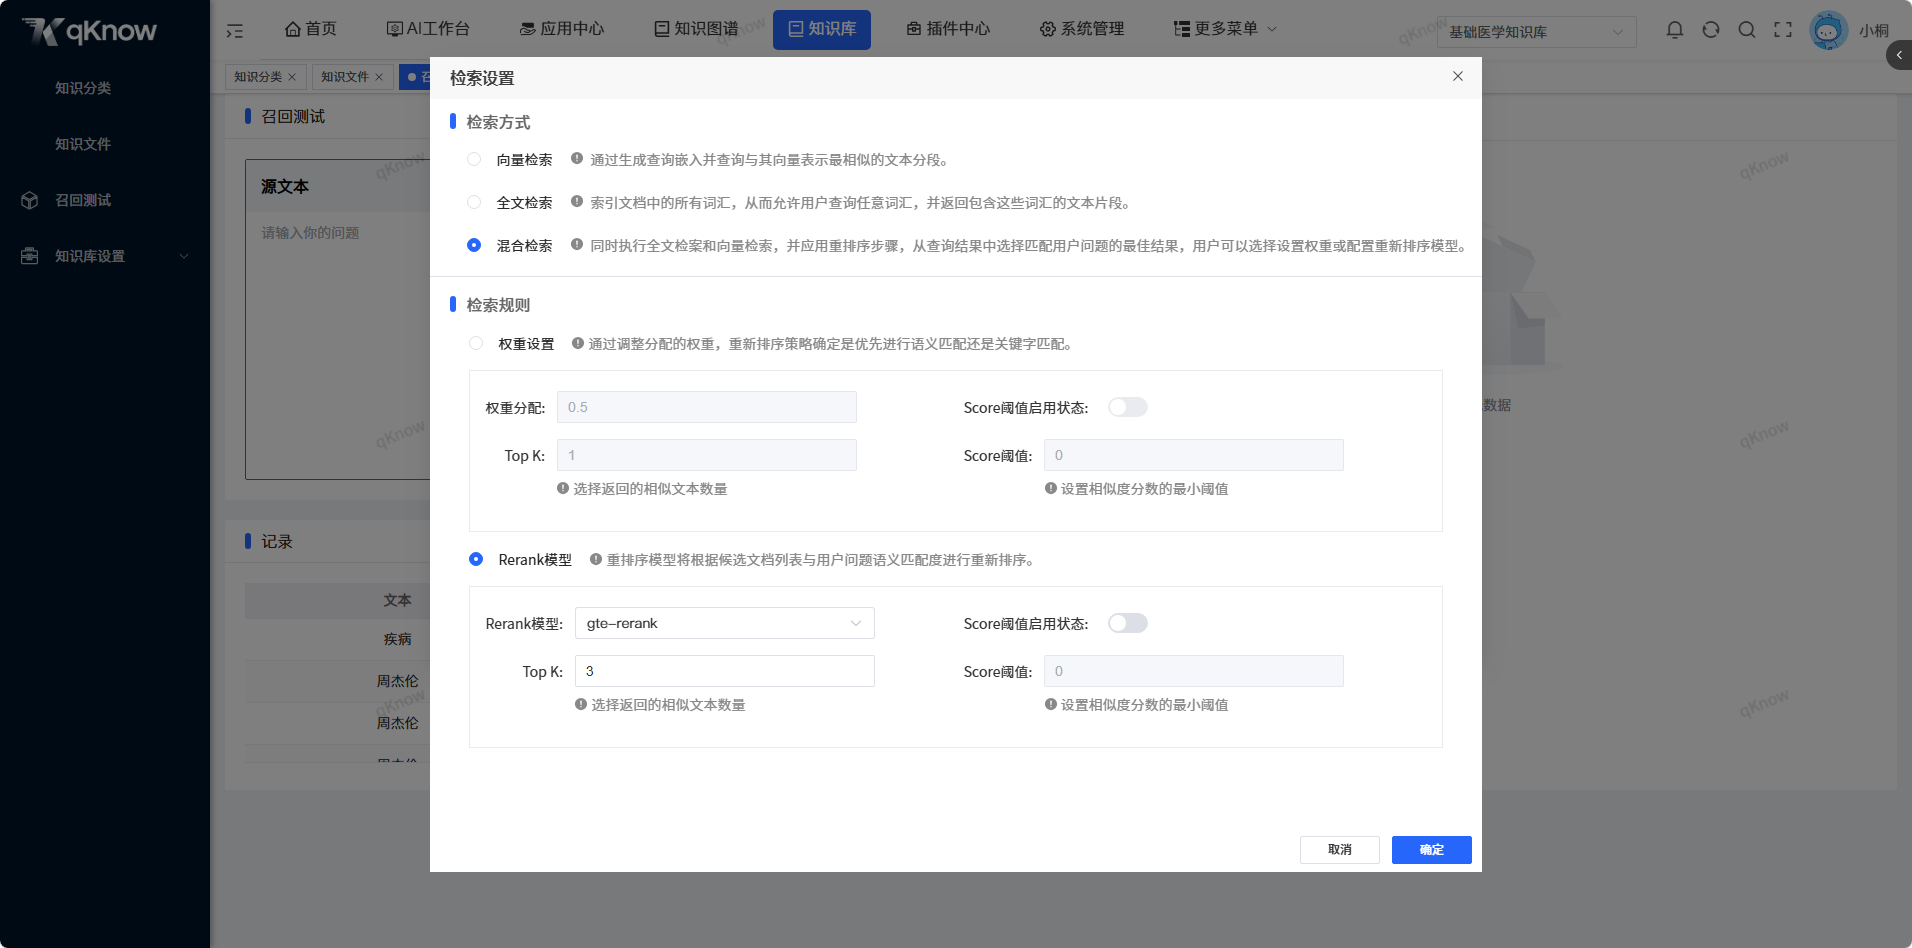
Task: Click the sidebar collapse icon in header
Action: (x=235, y=30)
